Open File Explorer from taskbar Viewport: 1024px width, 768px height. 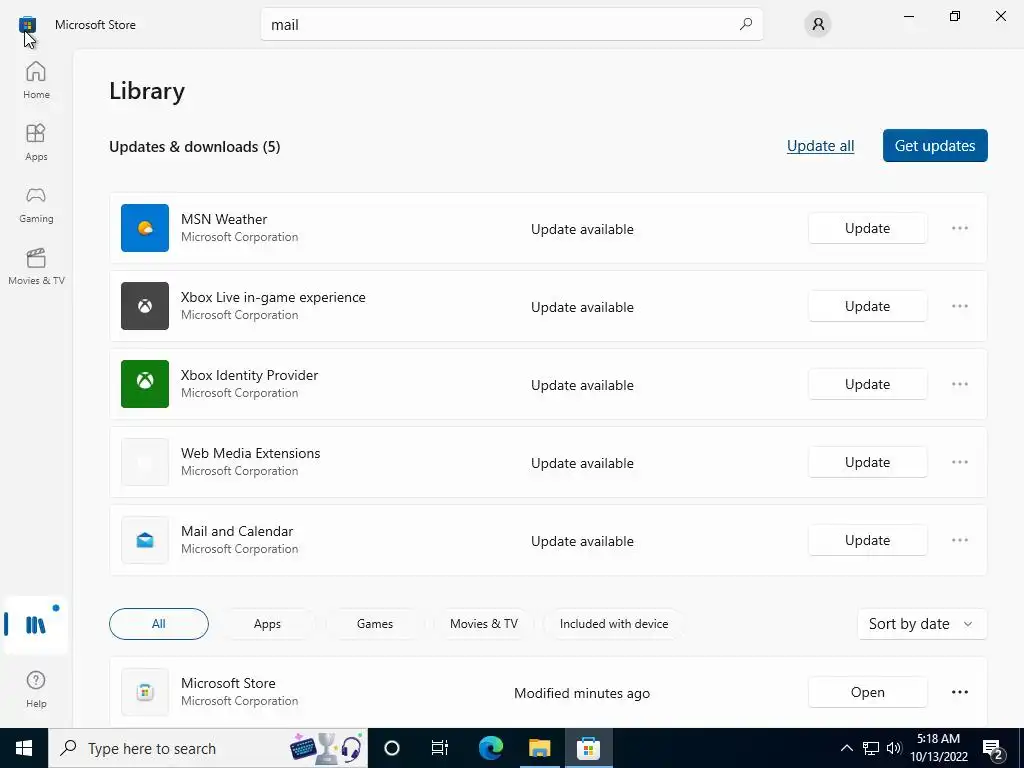coord(539,748)
